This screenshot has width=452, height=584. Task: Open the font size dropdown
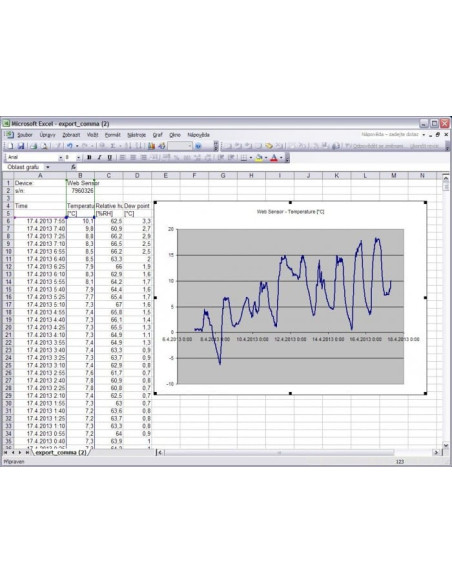(79, 158)
